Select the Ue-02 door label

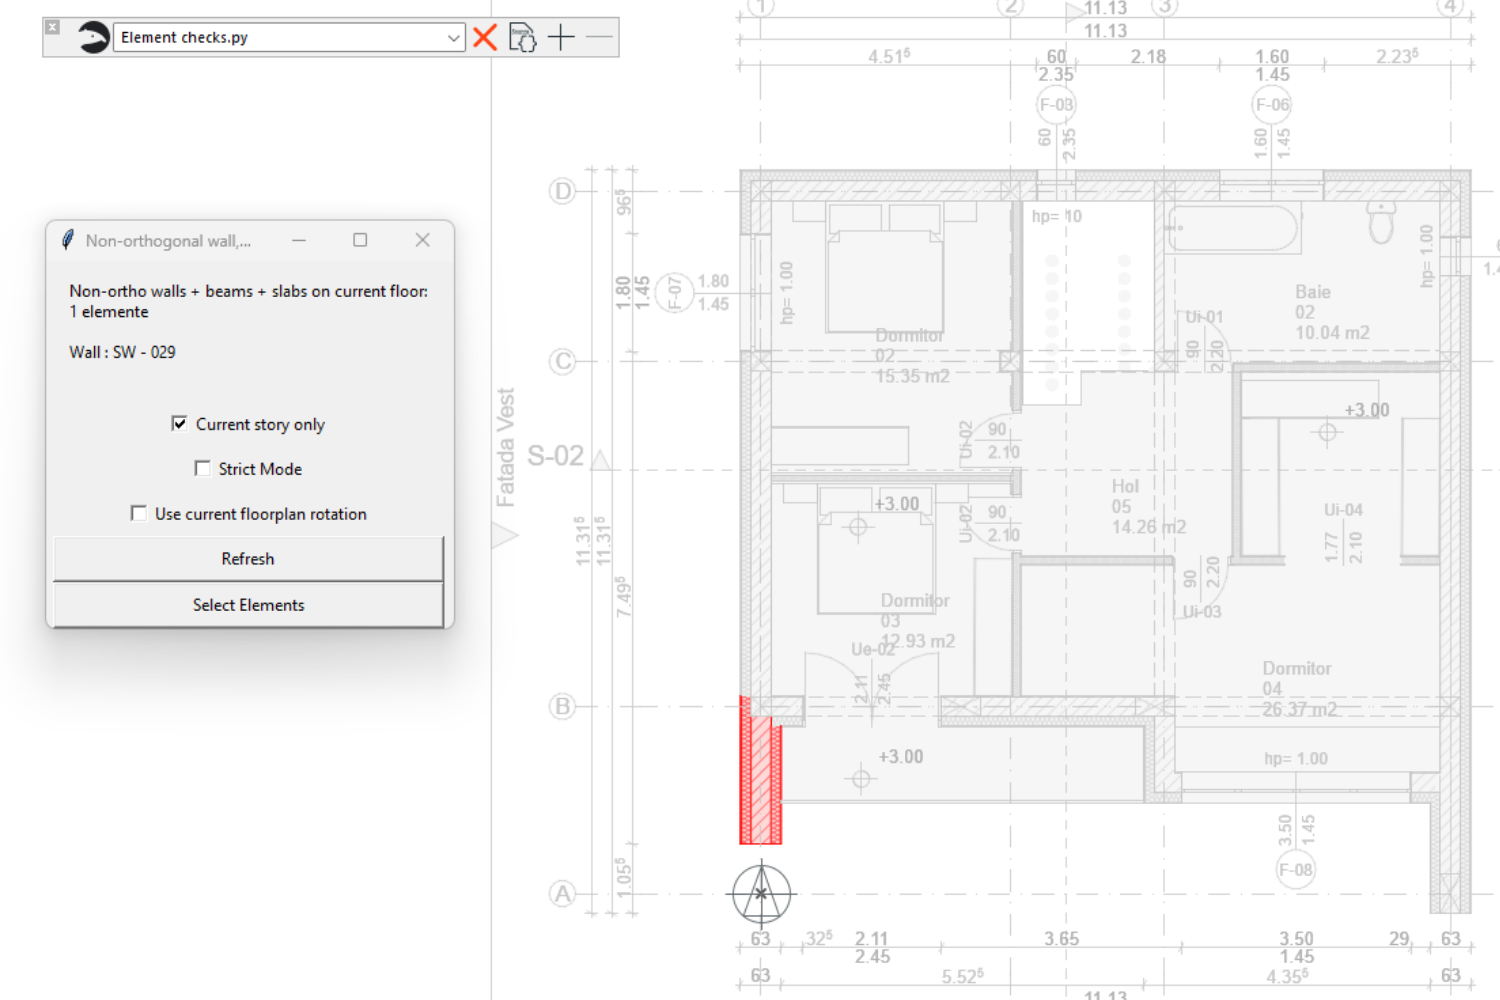click(871, 649)
